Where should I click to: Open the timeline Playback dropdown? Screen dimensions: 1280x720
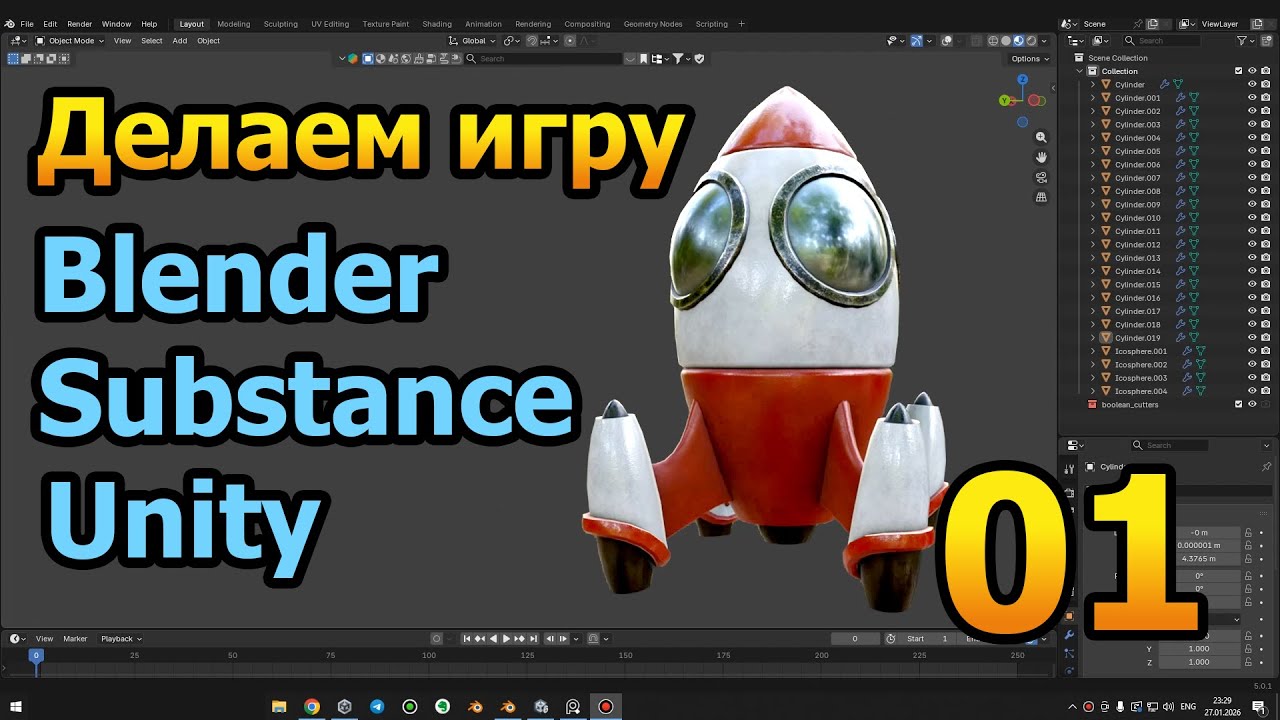click(x=121, y=639)
